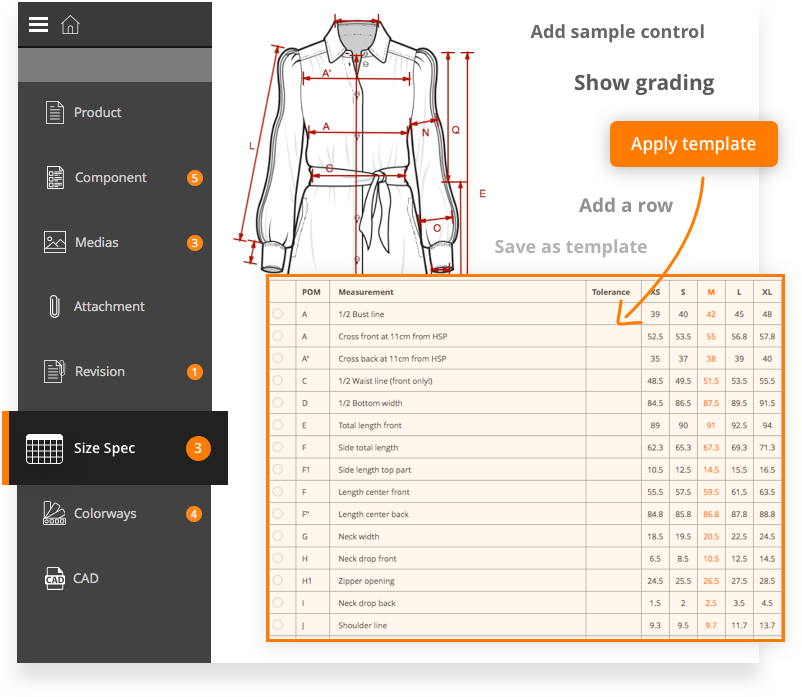This screenshot has height=697, width=802.
Task: Open the Medias section
Action: click(x=97, y=242)
